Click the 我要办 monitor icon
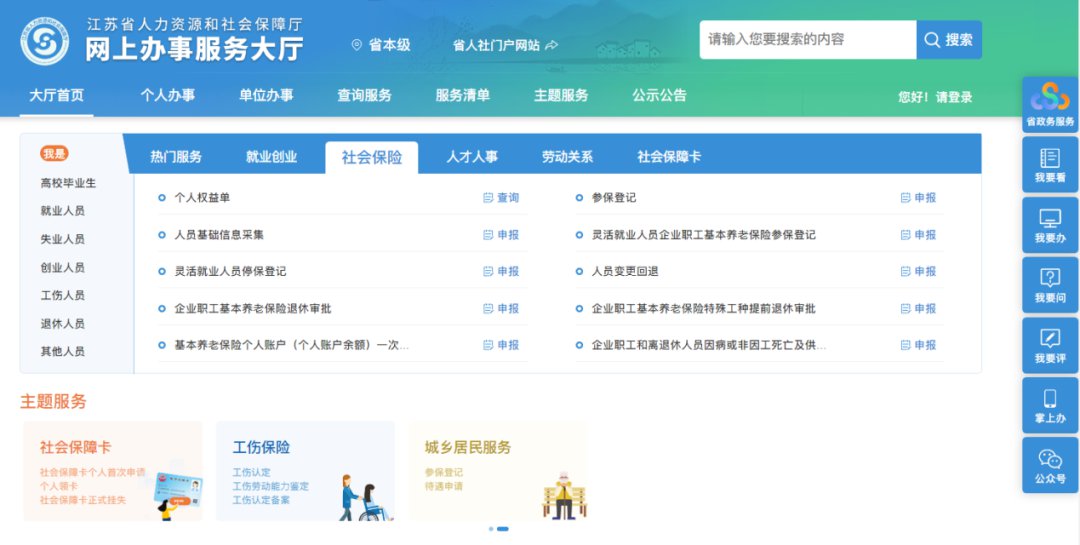The height and width of the screenshot is (545, 1080). tap(1050, 224)
